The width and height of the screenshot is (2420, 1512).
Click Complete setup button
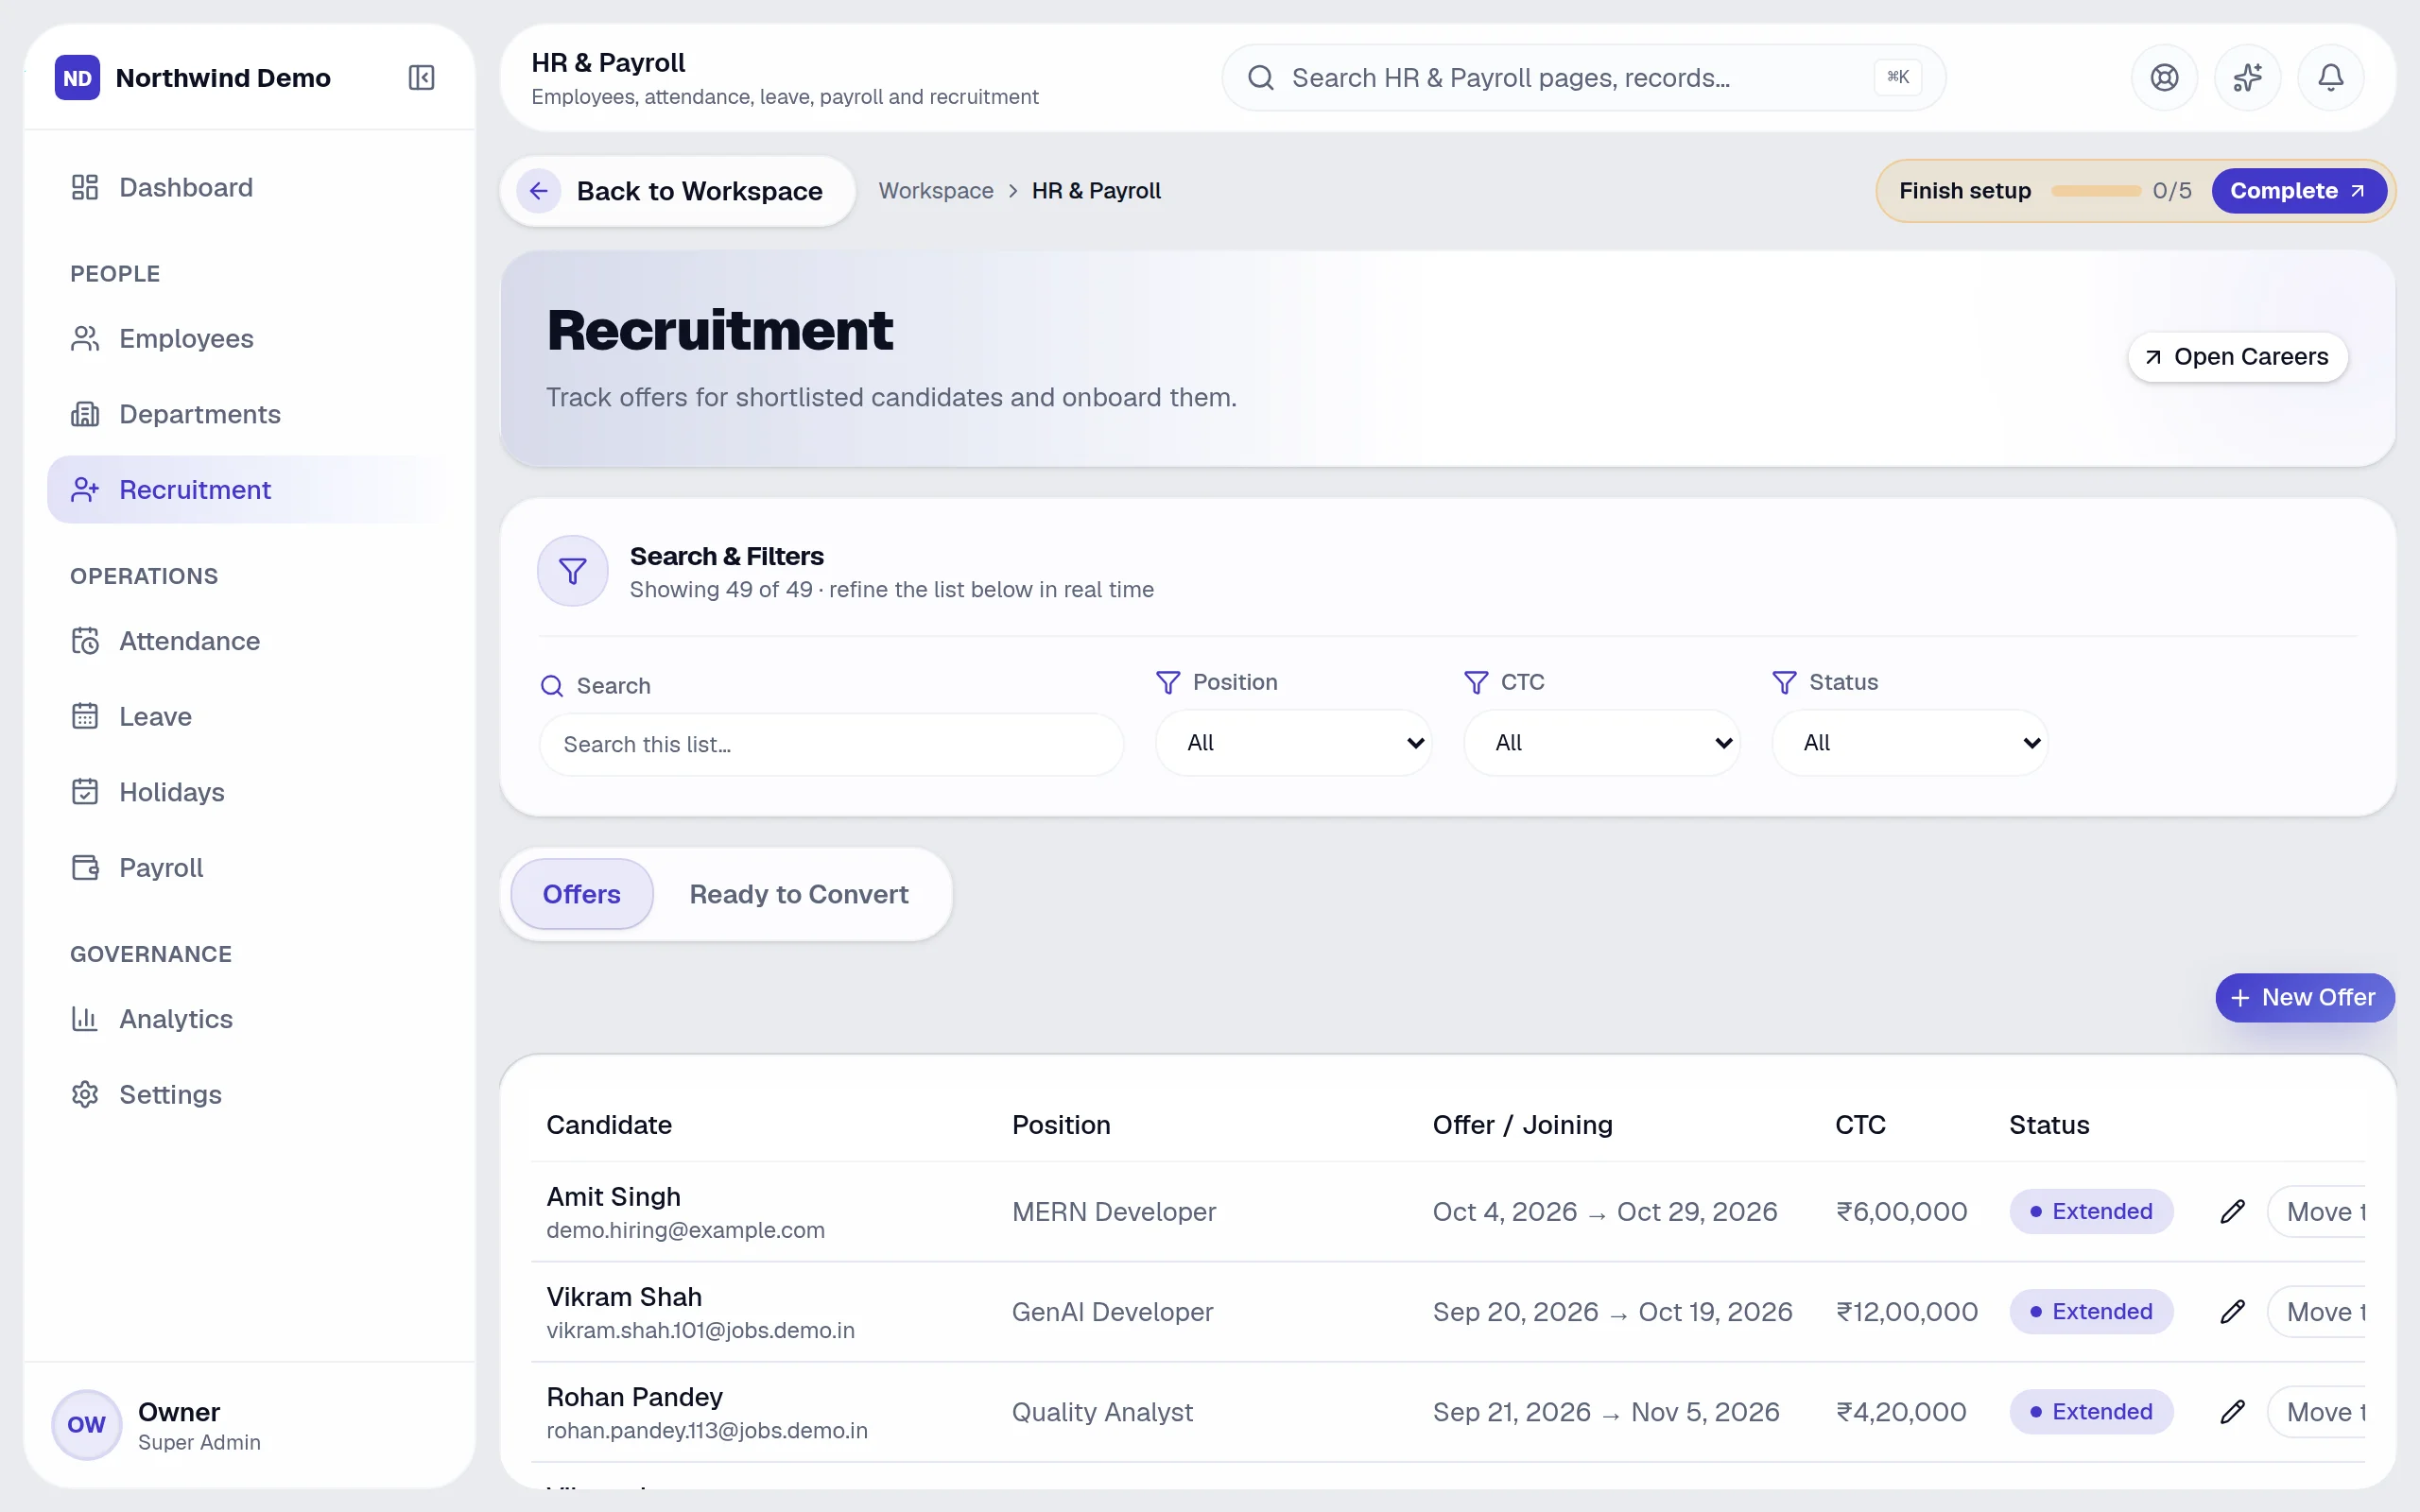click(x=2299, y=191)
